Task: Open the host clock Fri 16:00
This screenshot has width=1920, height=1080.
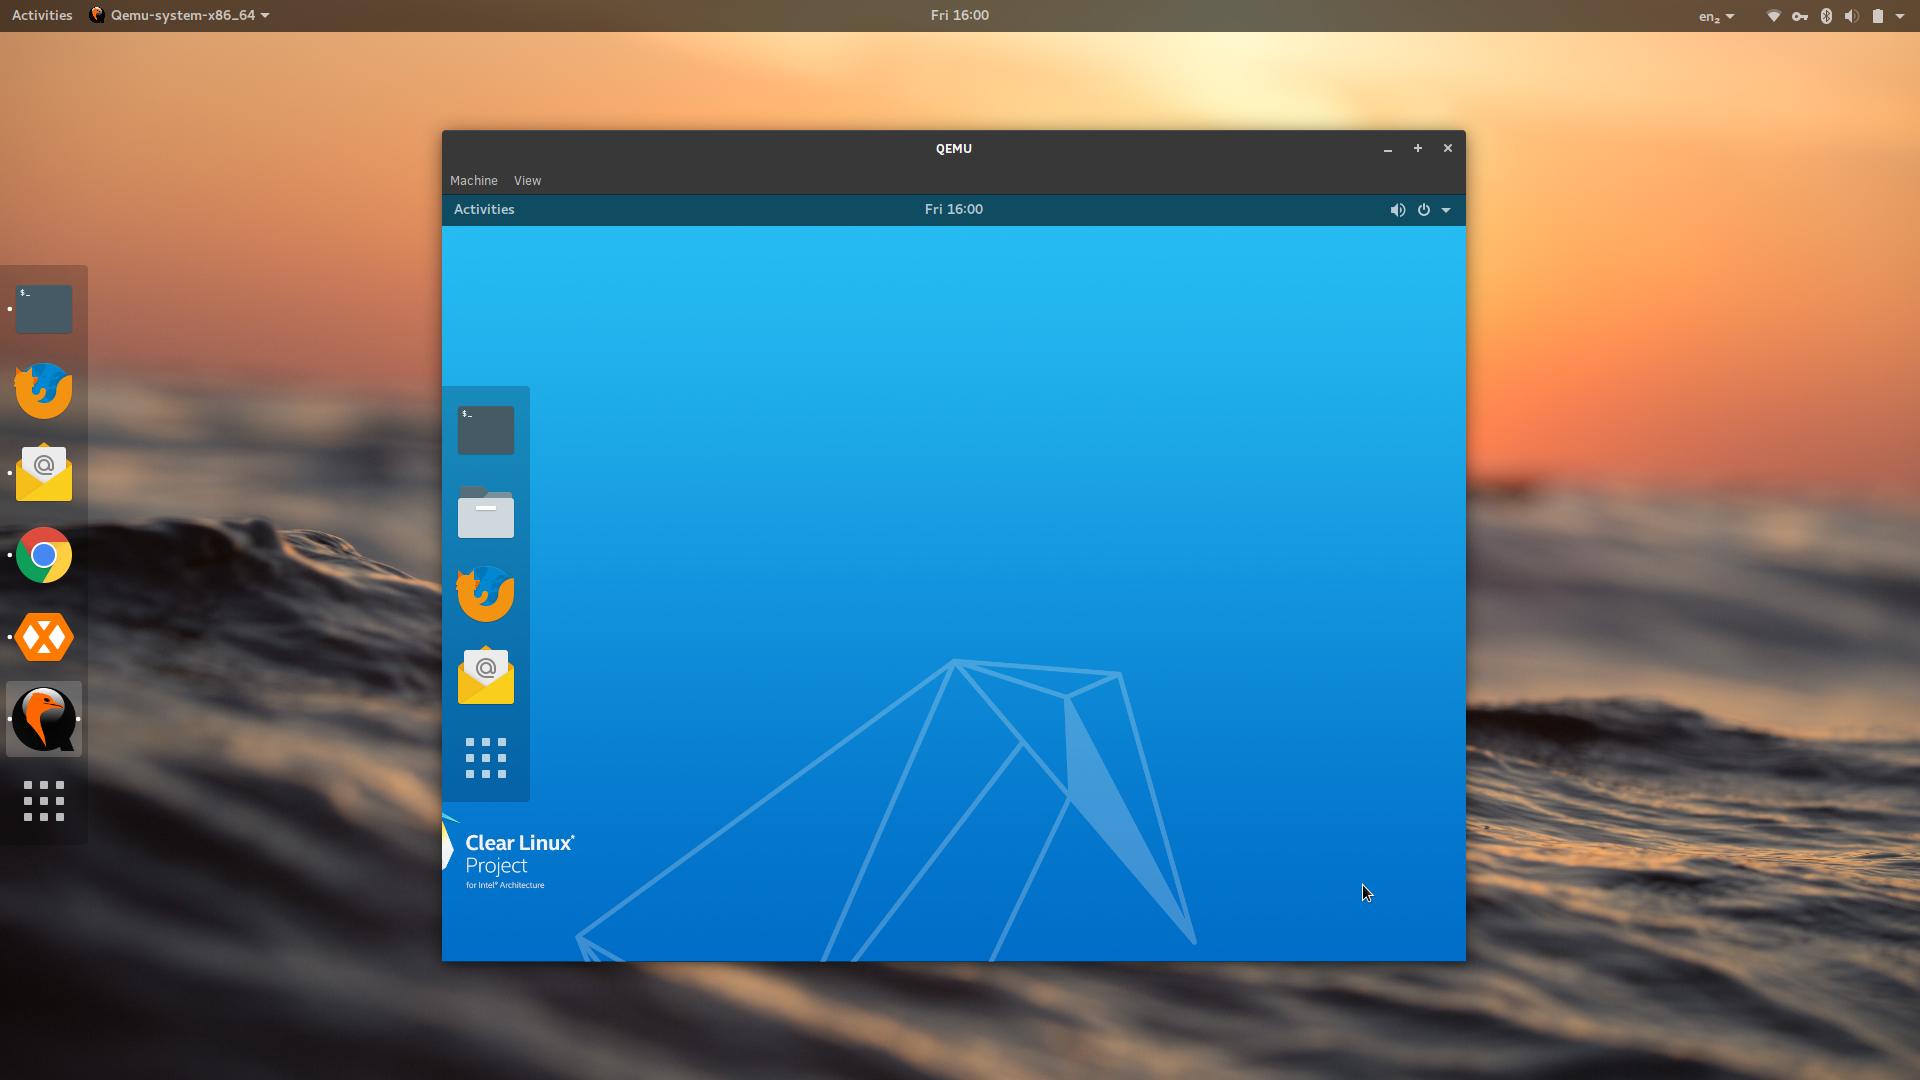Action: 960,15
